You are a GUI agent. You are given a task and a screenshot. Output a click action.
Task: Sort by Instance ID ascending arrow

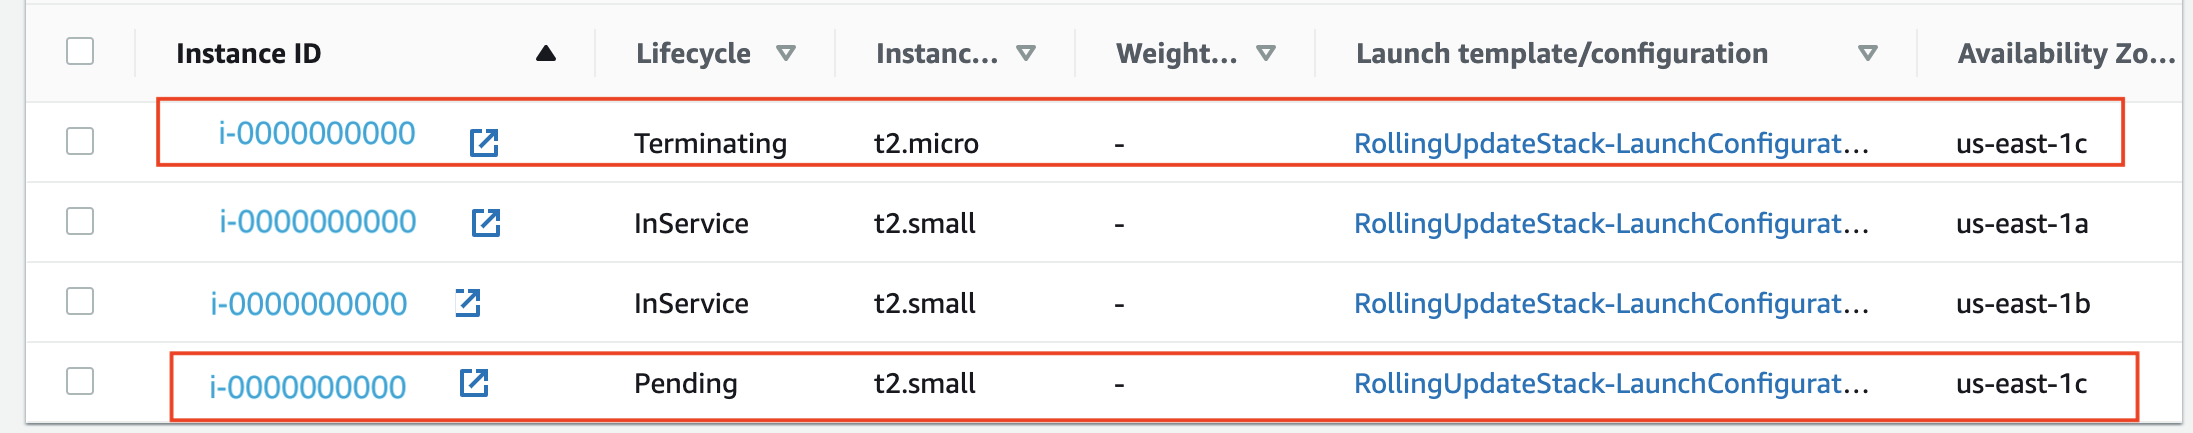(546, 53)
